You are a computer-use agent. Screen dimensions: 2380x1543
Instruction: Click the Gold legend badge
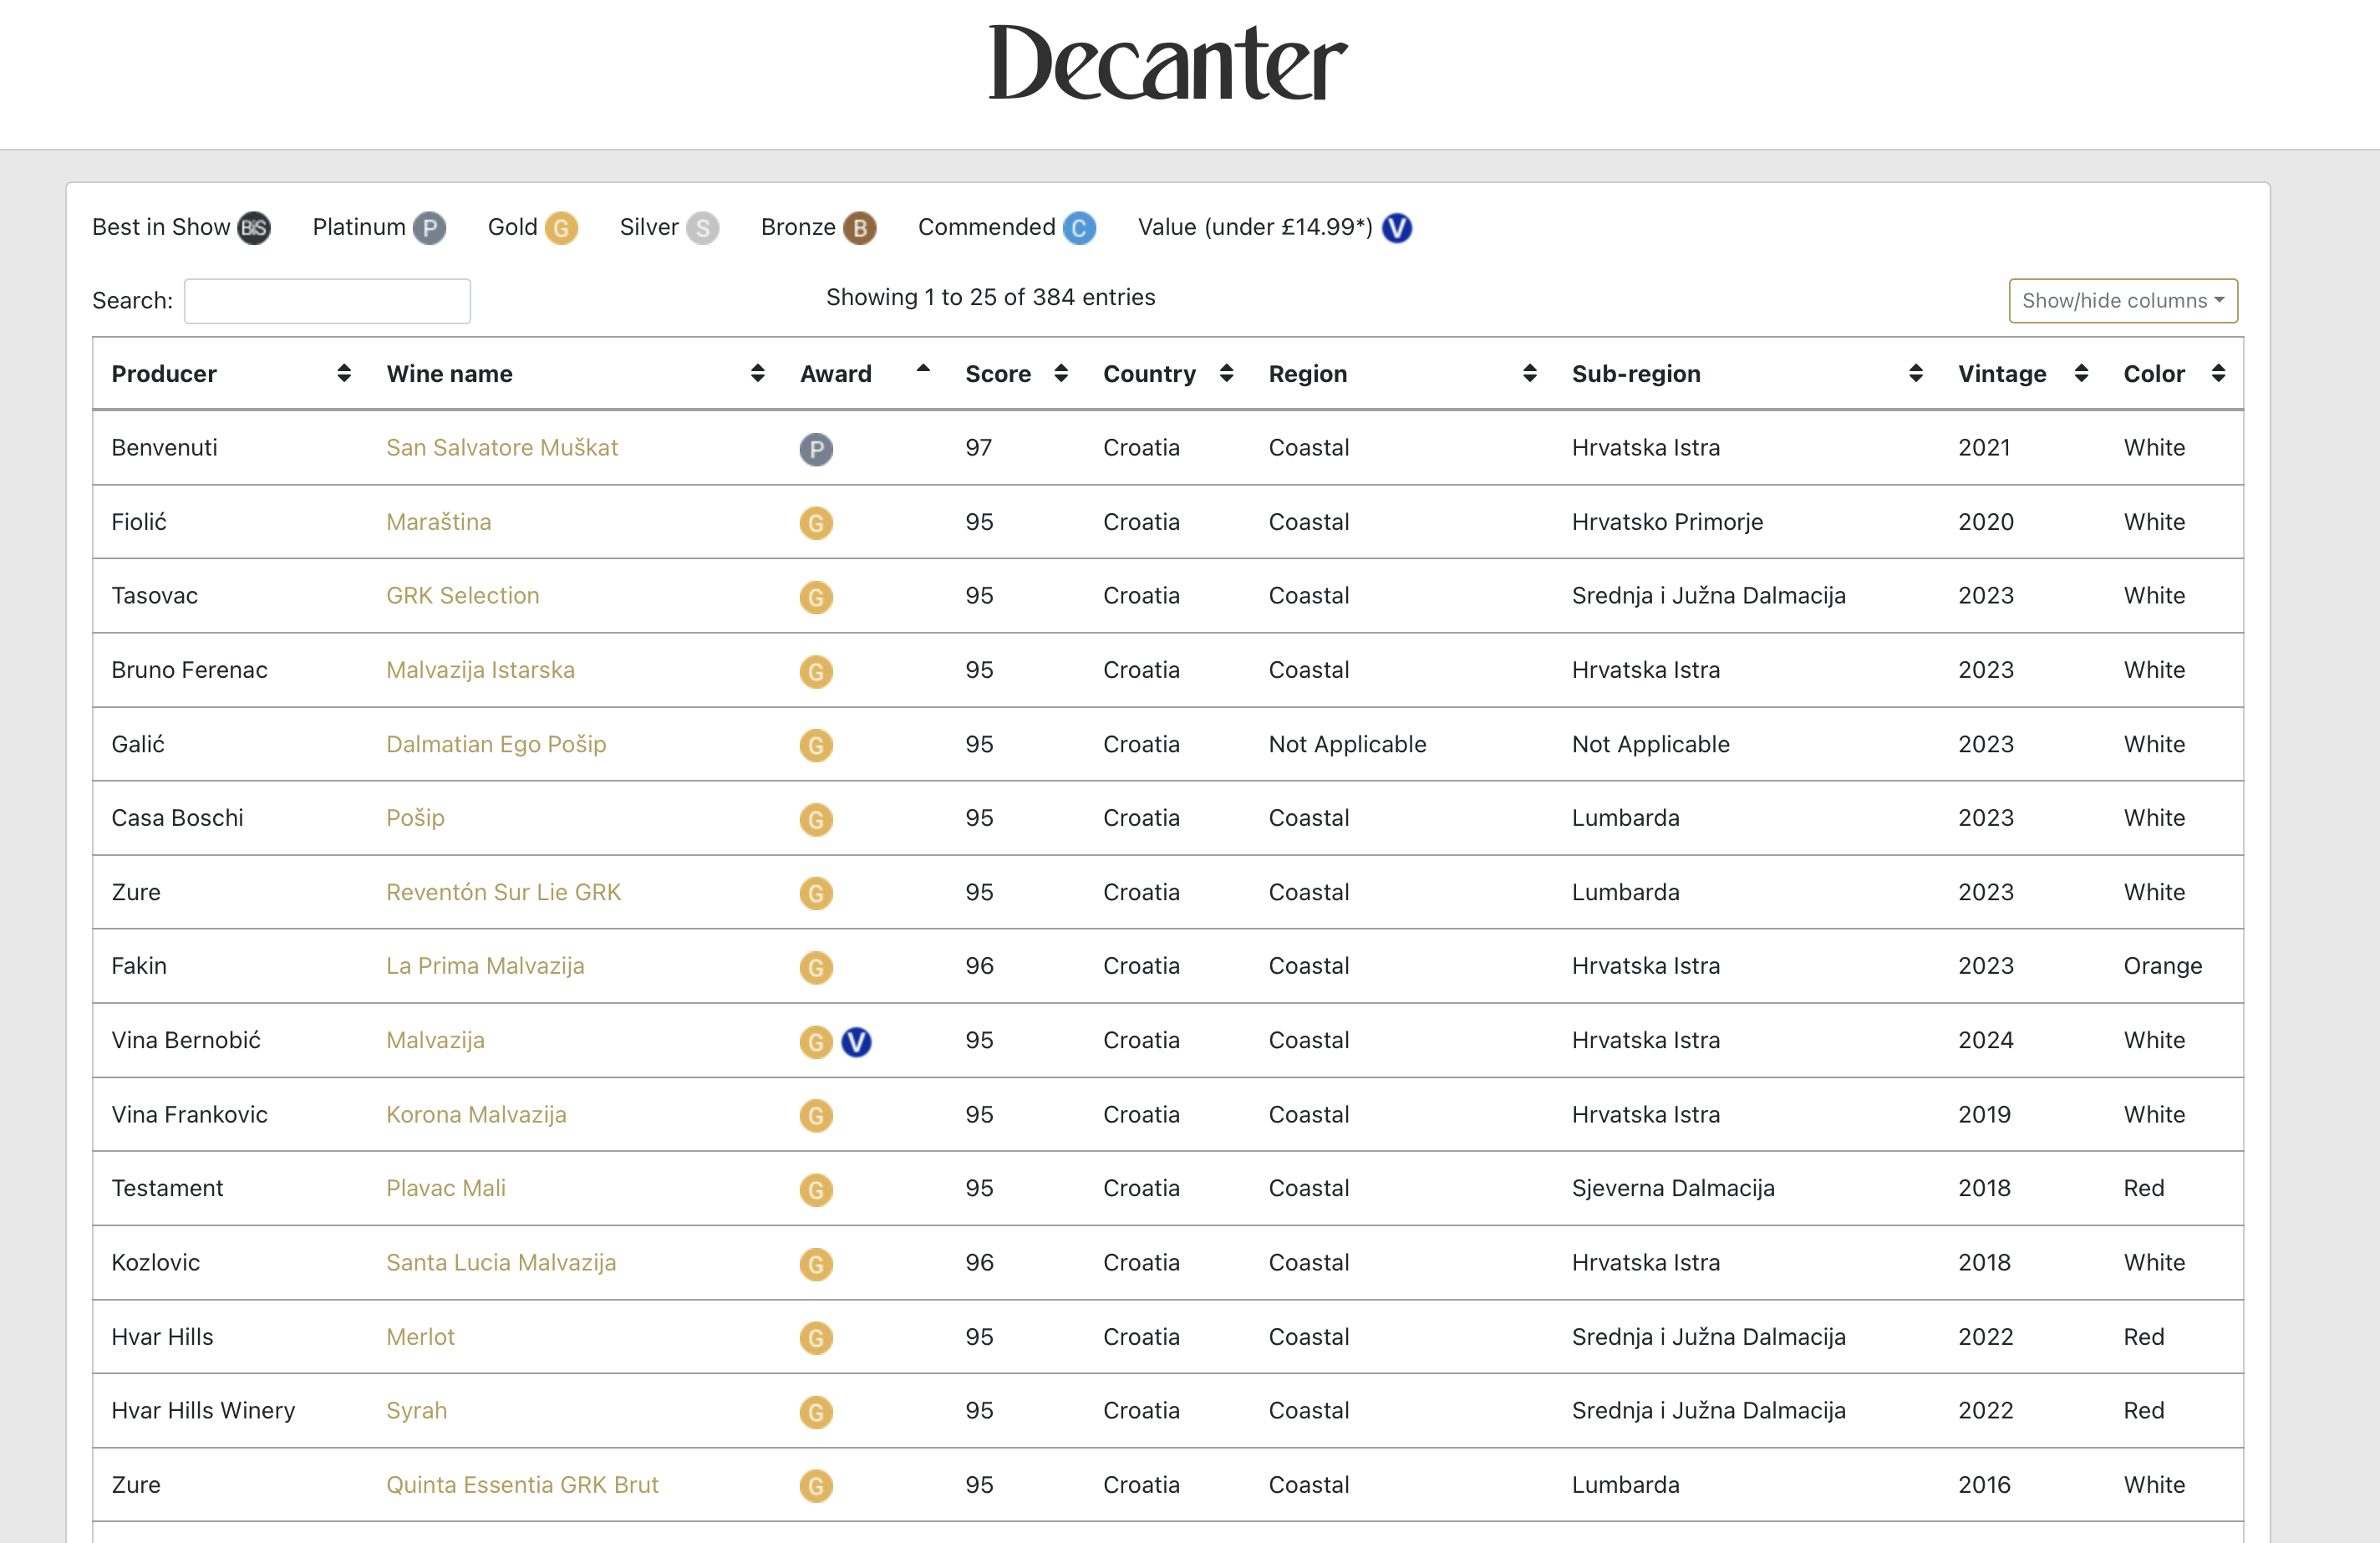[561, 228]
